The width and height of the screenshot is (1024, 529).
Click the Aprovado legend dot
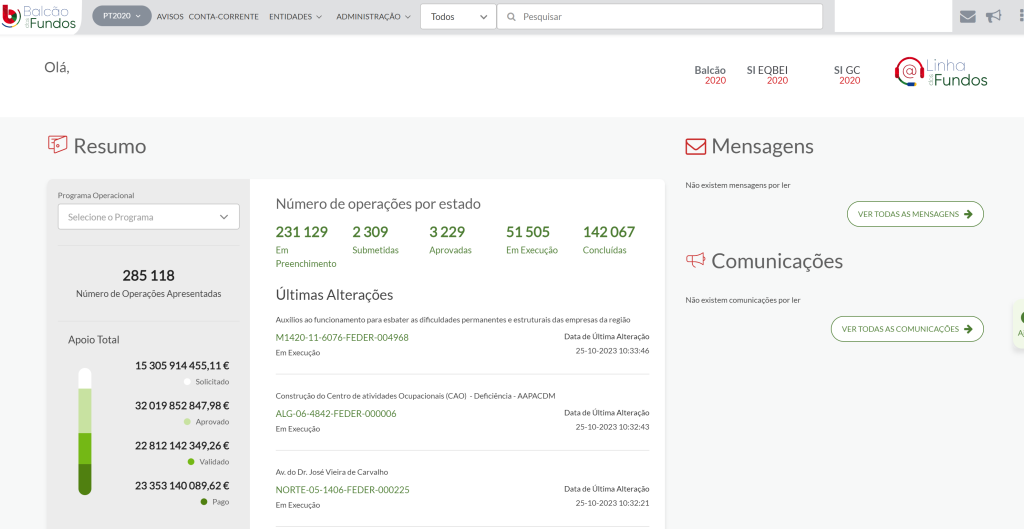point(187,422)
